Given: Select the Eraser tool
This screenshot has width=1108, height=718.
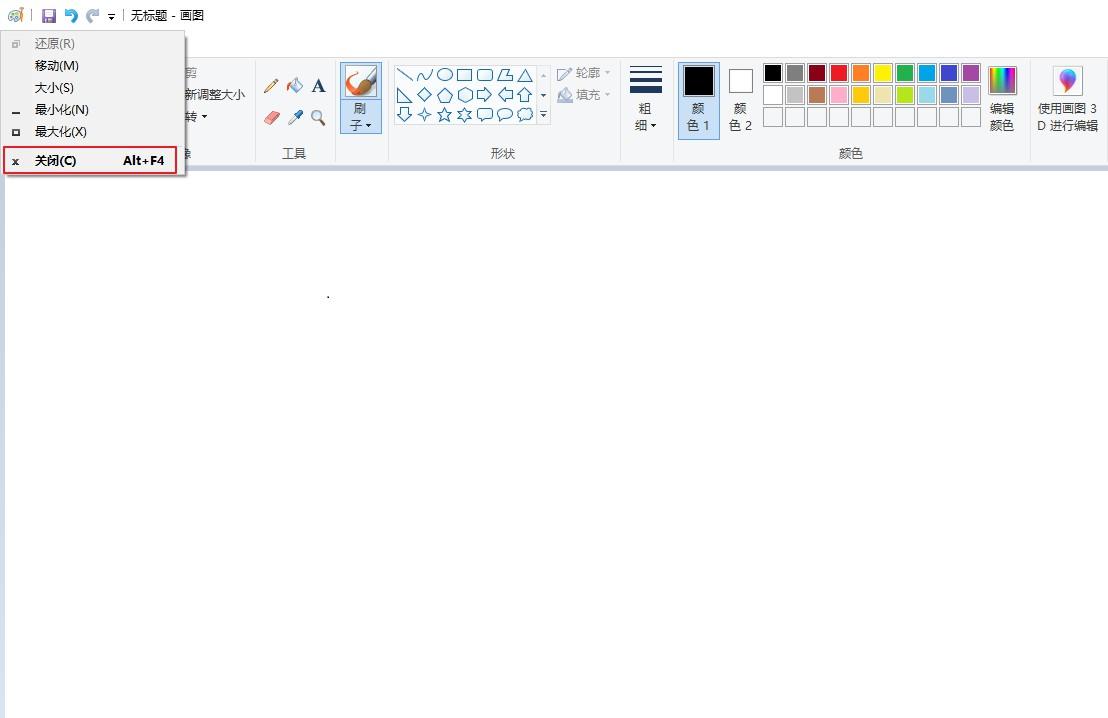Looking at the screenshot, I should coord(271,117).
